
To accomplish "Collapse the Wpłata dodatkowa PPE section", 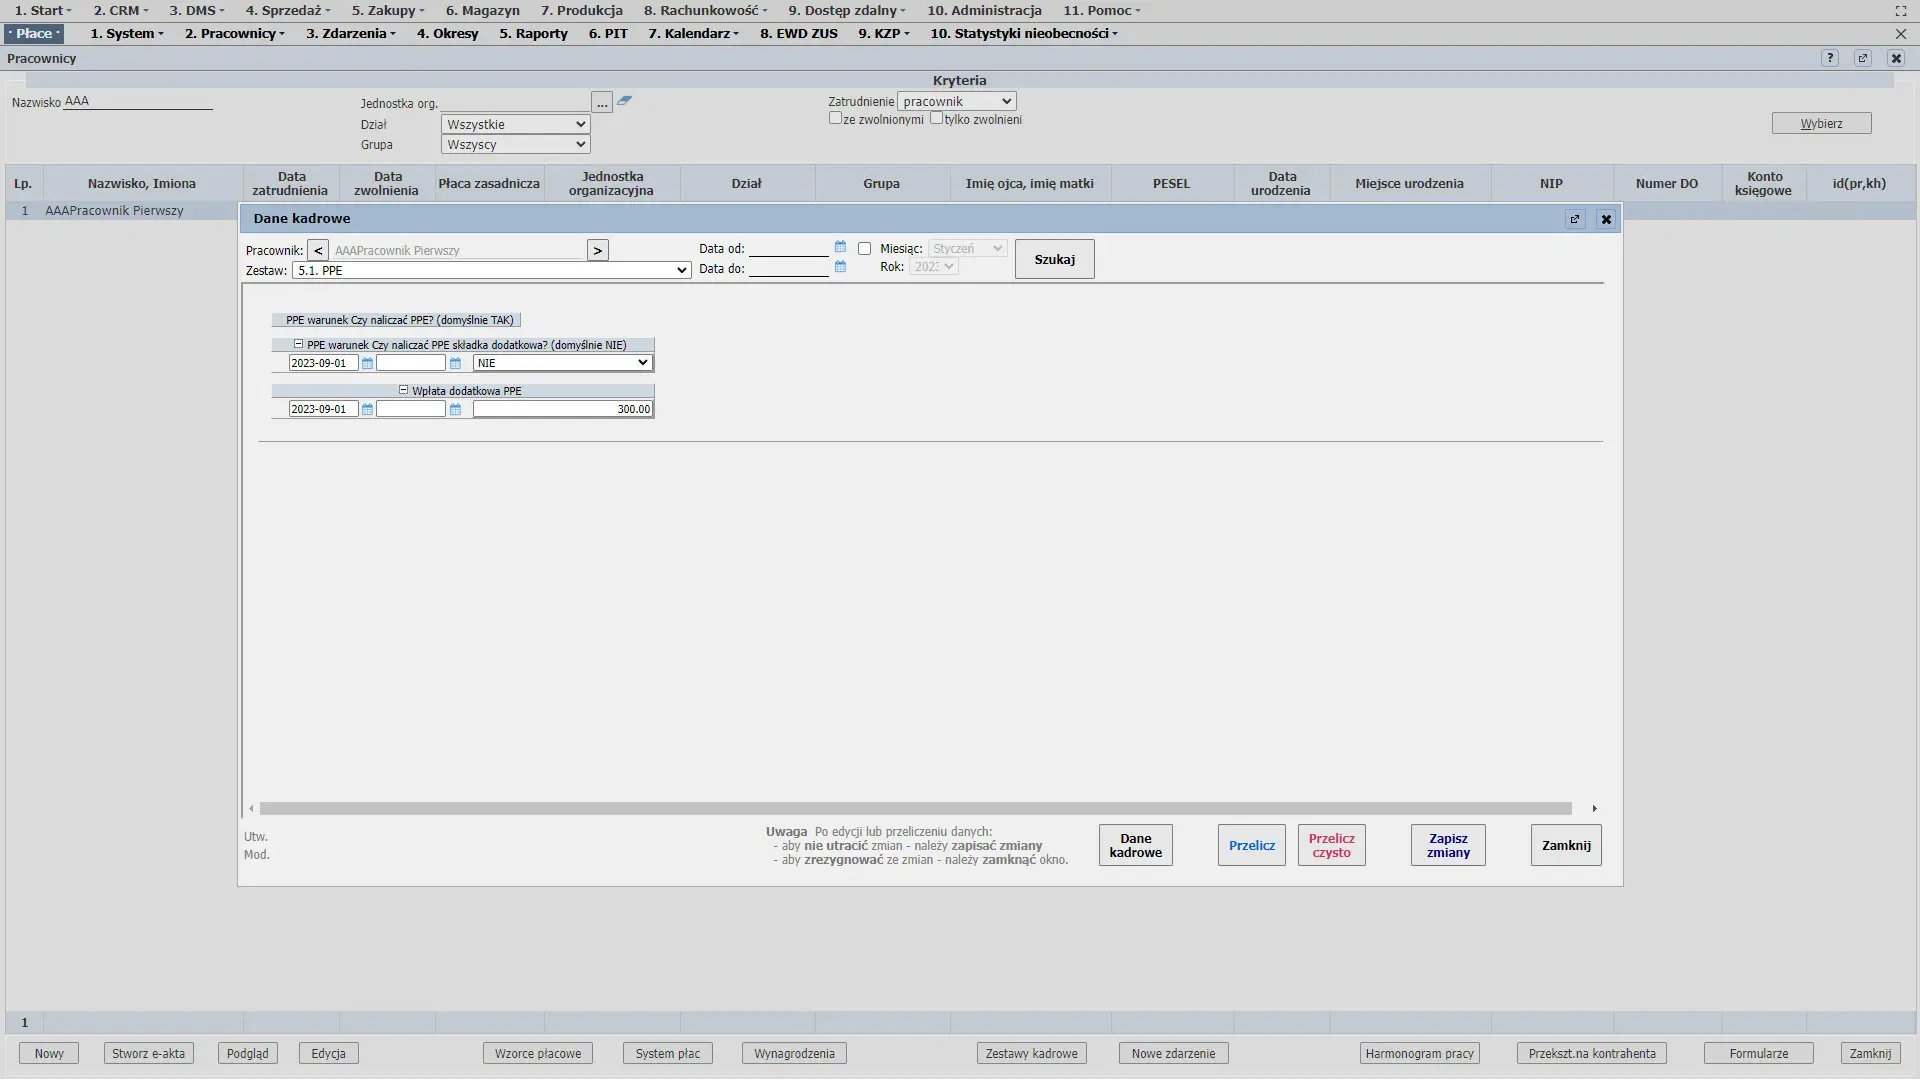I will coord(404,391).
